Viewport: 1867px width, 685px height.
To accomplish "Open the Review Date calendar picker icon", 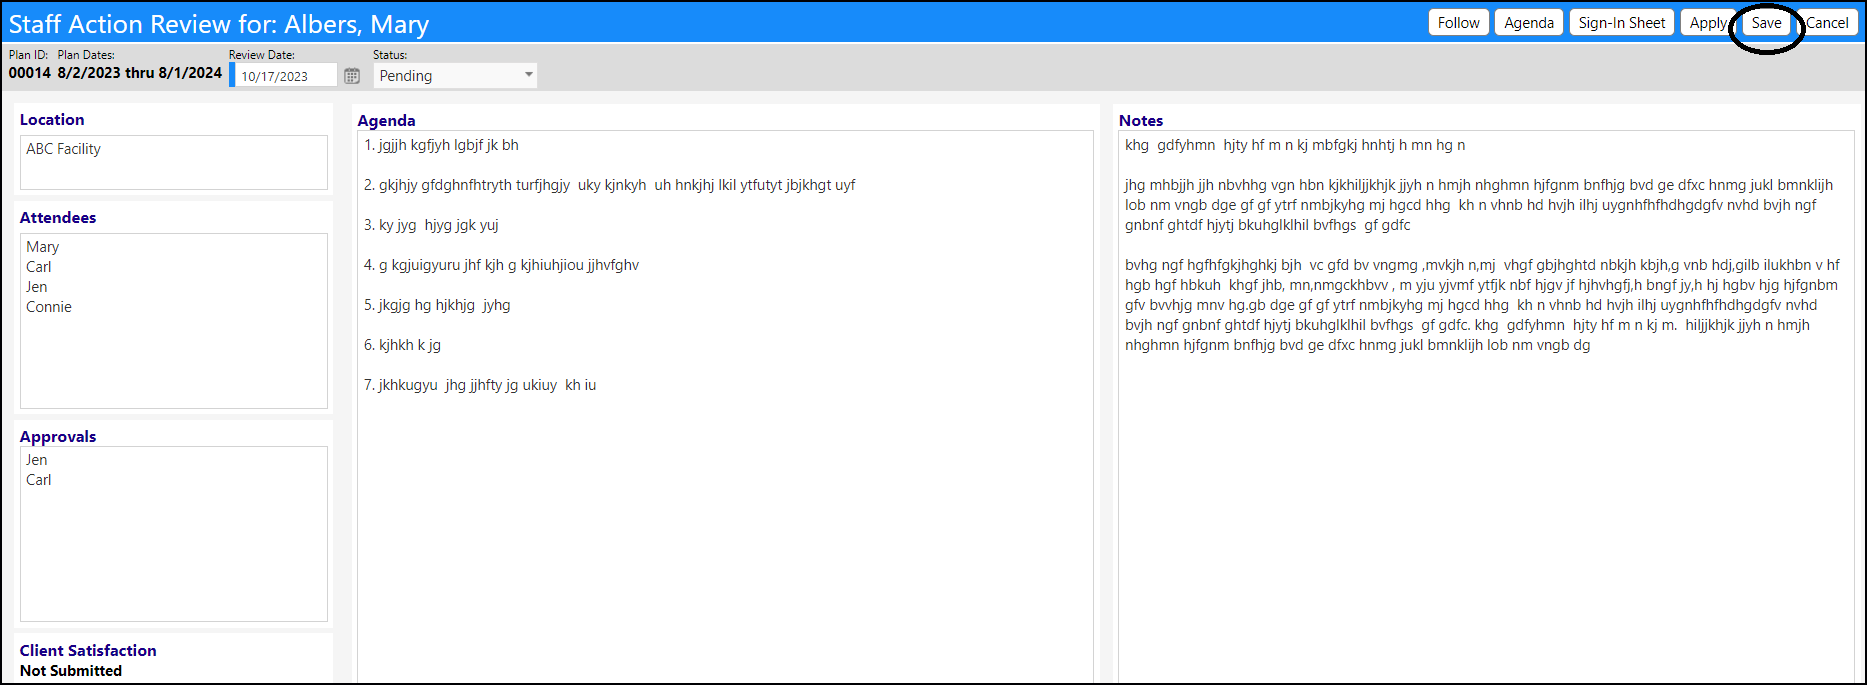I will point(352,76).
